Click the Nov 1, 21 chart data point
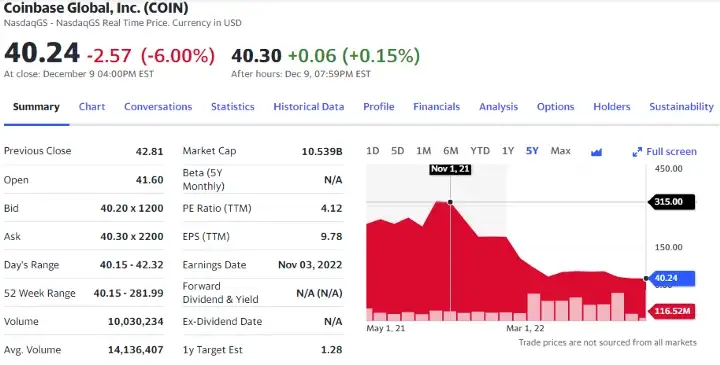Screen dimensions: 720x365 [x=450, y=202]
